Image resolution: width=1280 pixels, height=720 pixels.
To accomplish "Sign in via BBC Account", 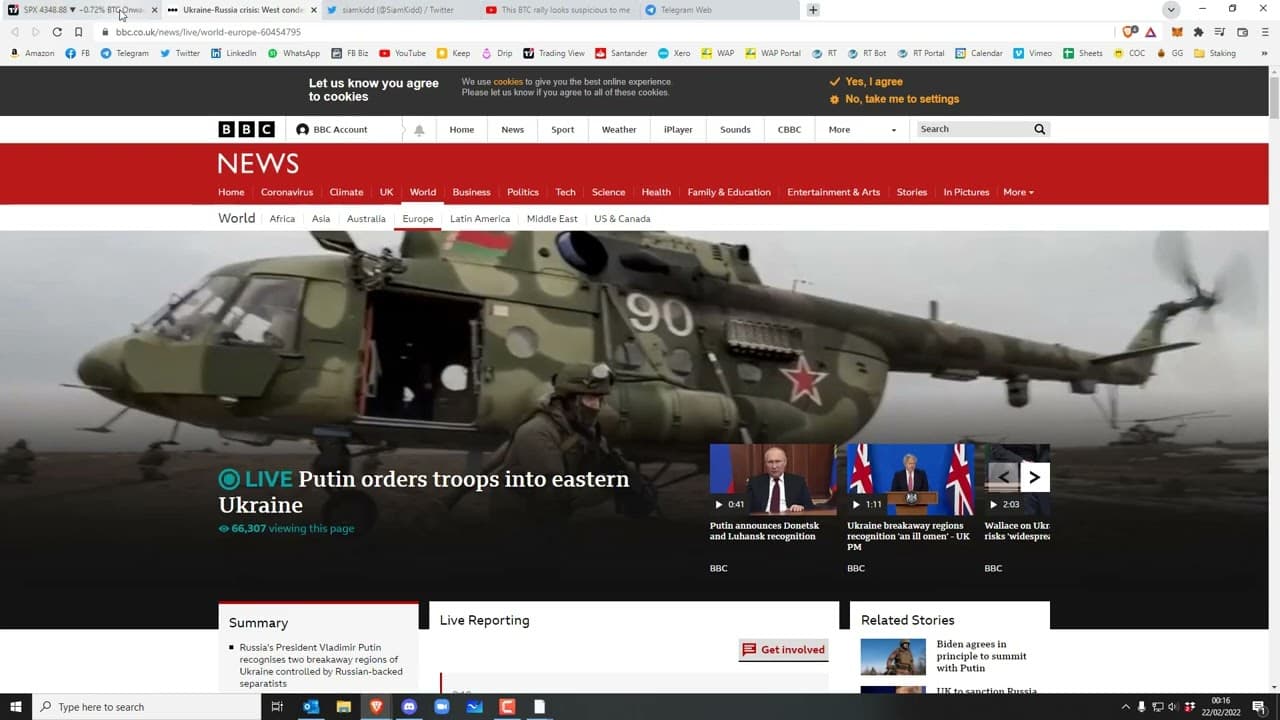I will point(332,130).
